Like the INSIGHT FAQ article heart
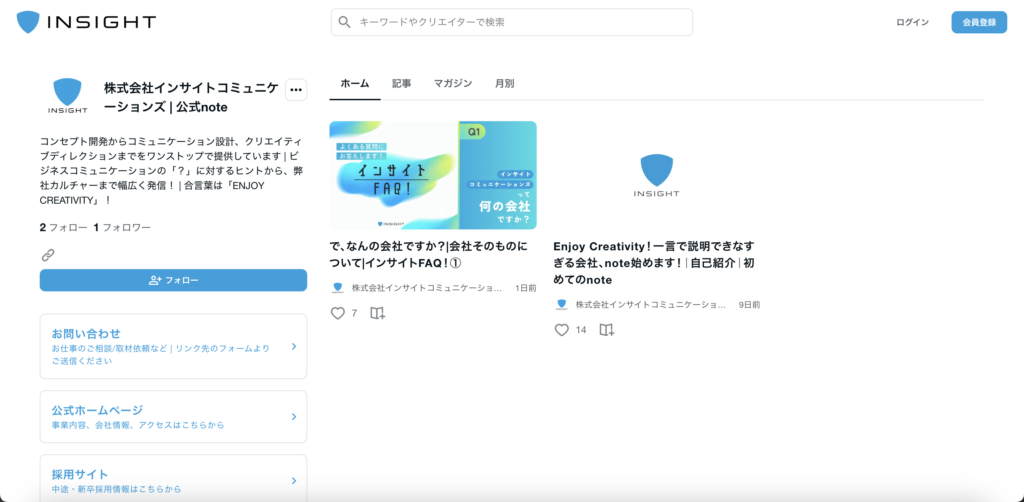Image resolution: width=1024 pixels, height=502 pixels. 337,313
